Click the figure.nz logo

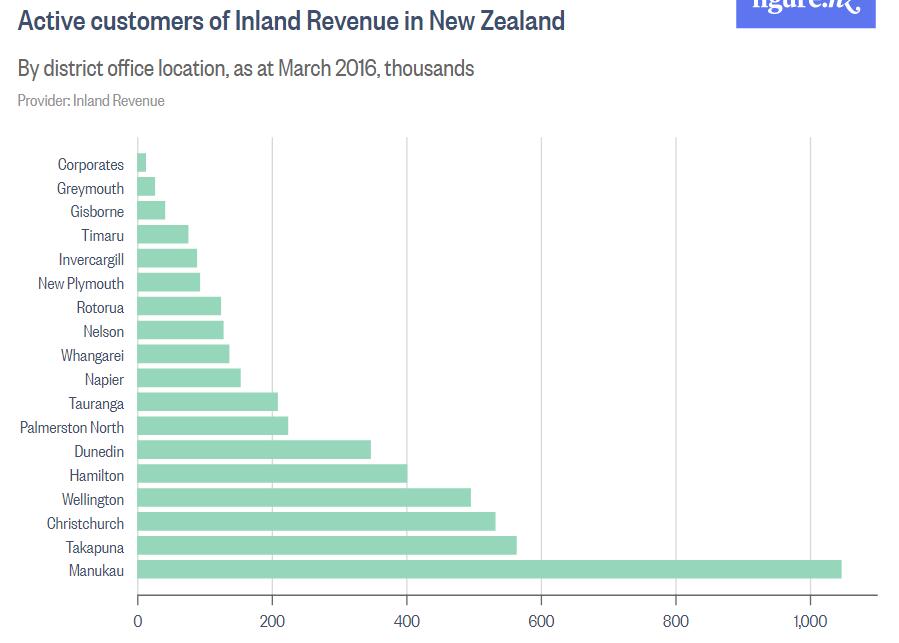point(805,12)
